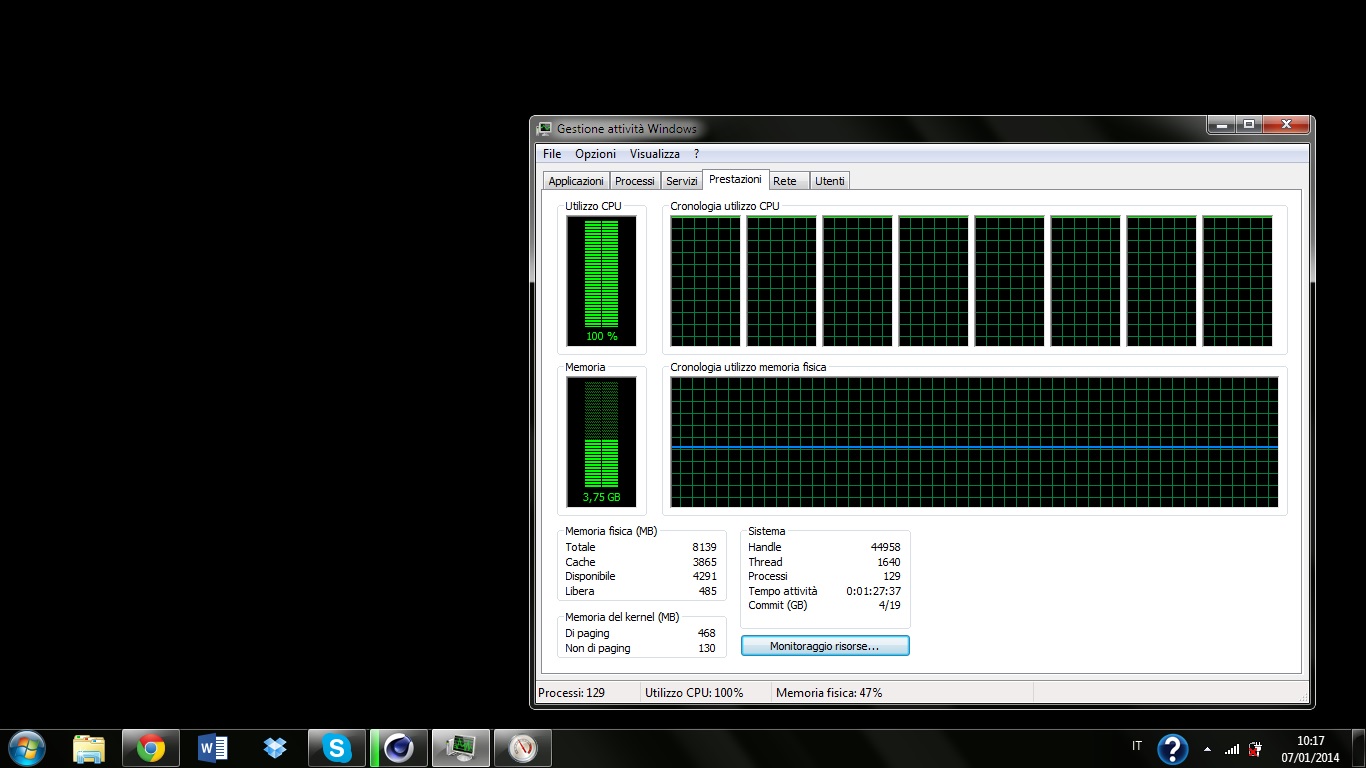Click the Task Manager title bar icon

click(545, 128)
